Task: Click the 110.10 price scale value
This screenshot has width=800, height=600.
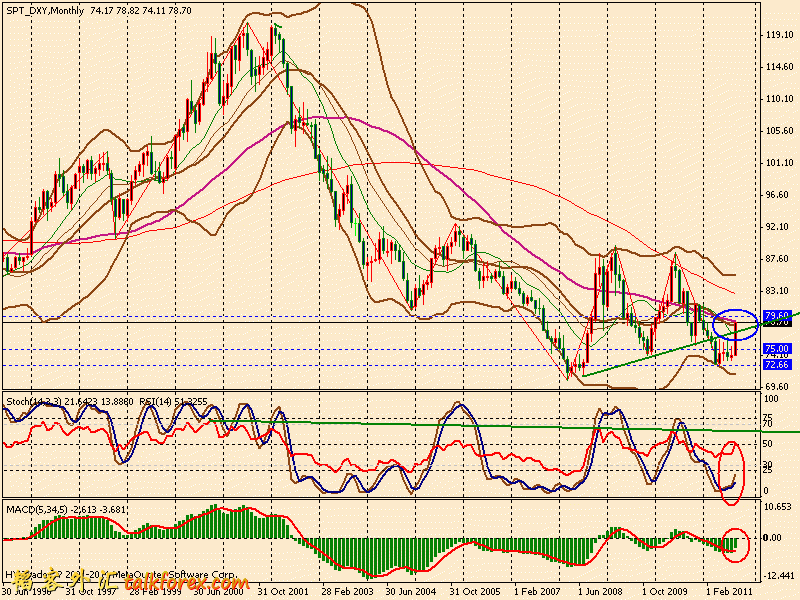Action: coord(779,99)
